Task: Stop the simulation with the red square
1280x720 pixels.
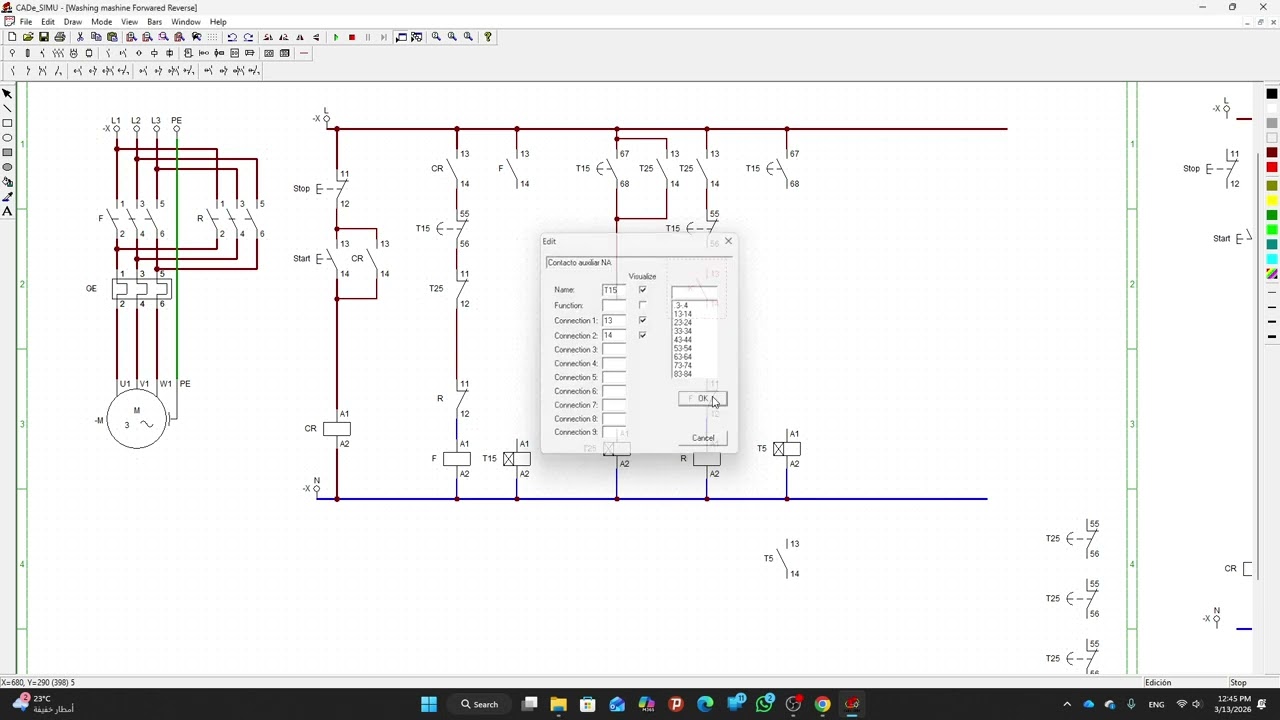Action: tap(352, 37)
